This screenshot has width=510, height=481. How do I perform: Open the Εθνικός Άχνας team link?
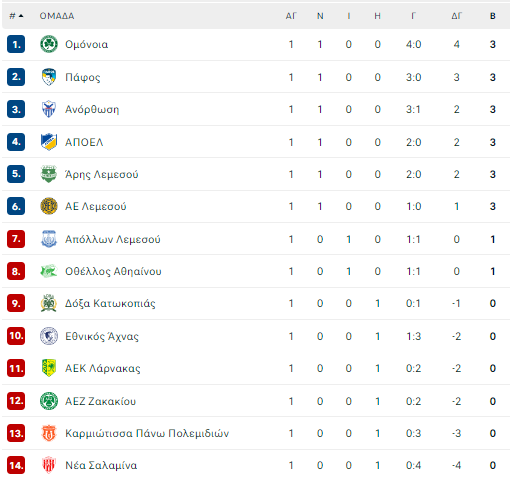(x=102, y=336)
